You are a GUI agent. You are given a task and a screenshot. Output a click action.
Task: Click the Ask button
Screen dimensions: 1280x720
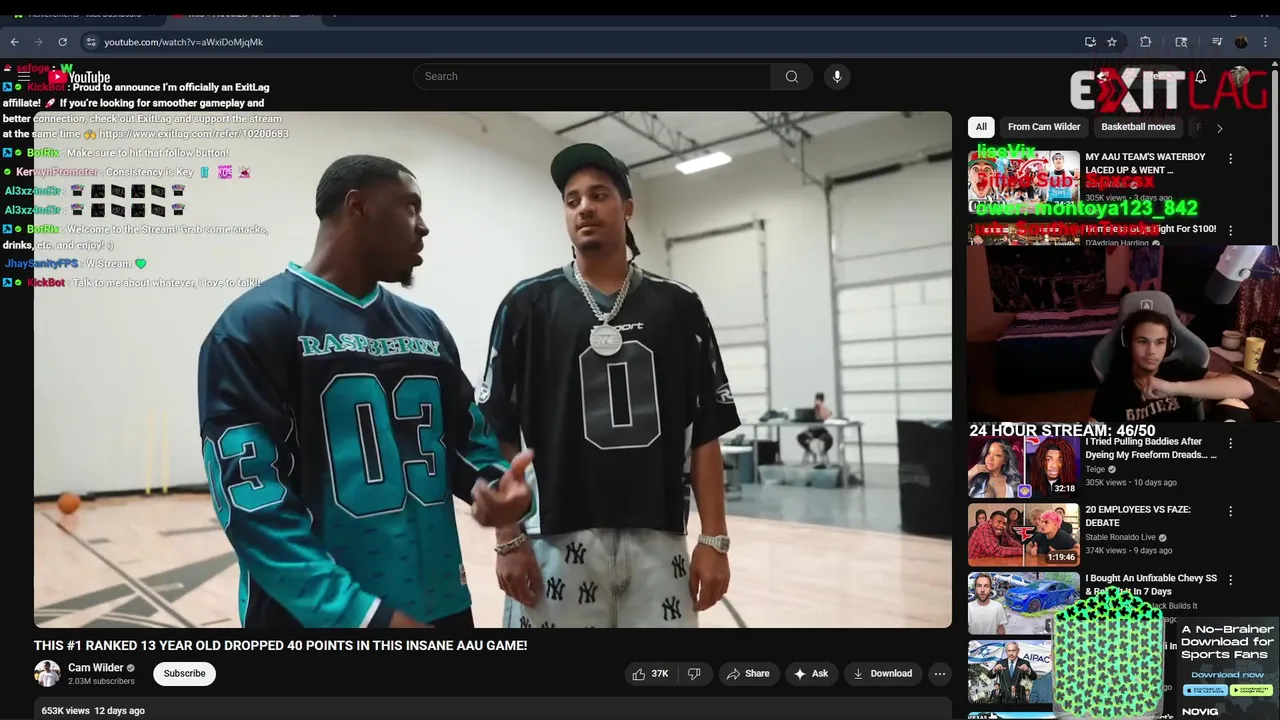pos(811,674)
